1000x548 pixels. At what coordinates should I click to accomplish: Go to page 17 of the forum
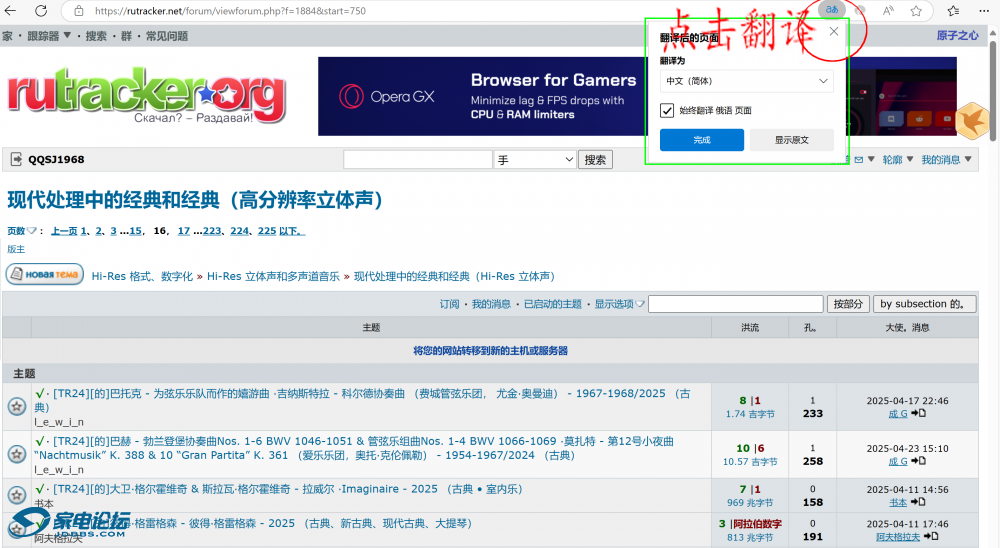[x=183, y=231]
